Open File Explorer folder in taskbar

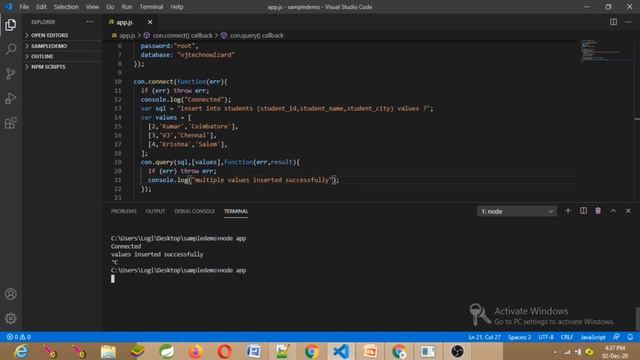108,351
